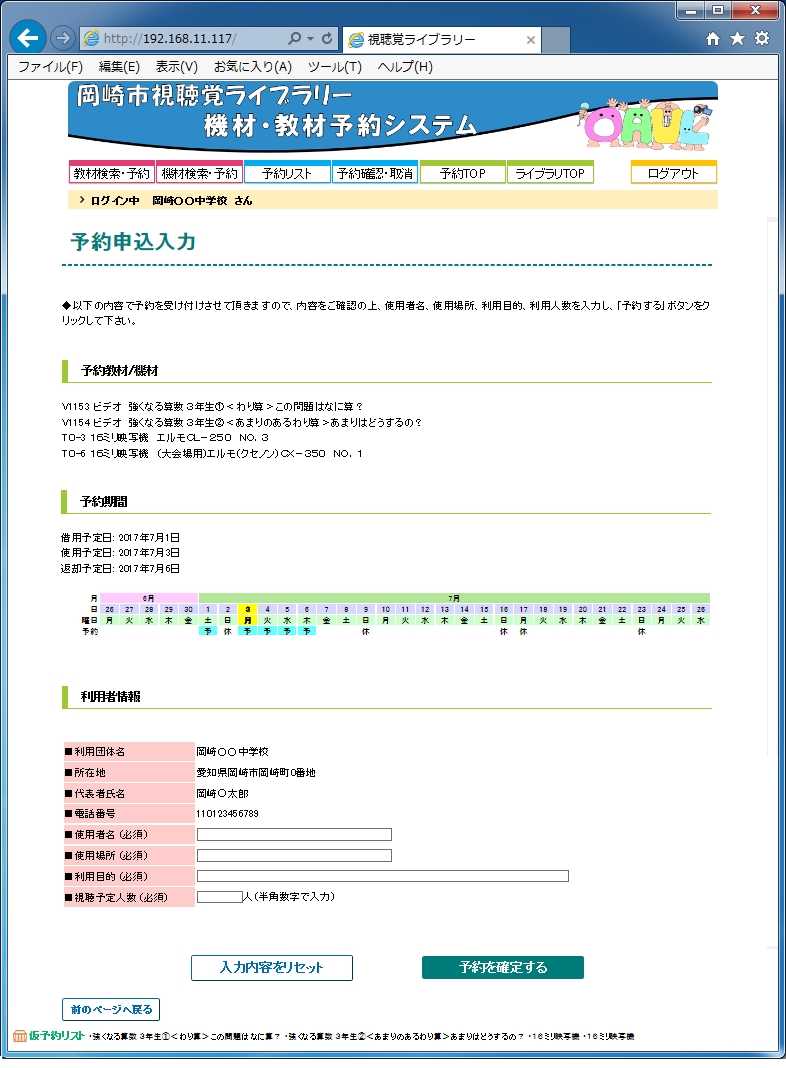
Task: Open favorites star icon
Action: coord(737,39)
